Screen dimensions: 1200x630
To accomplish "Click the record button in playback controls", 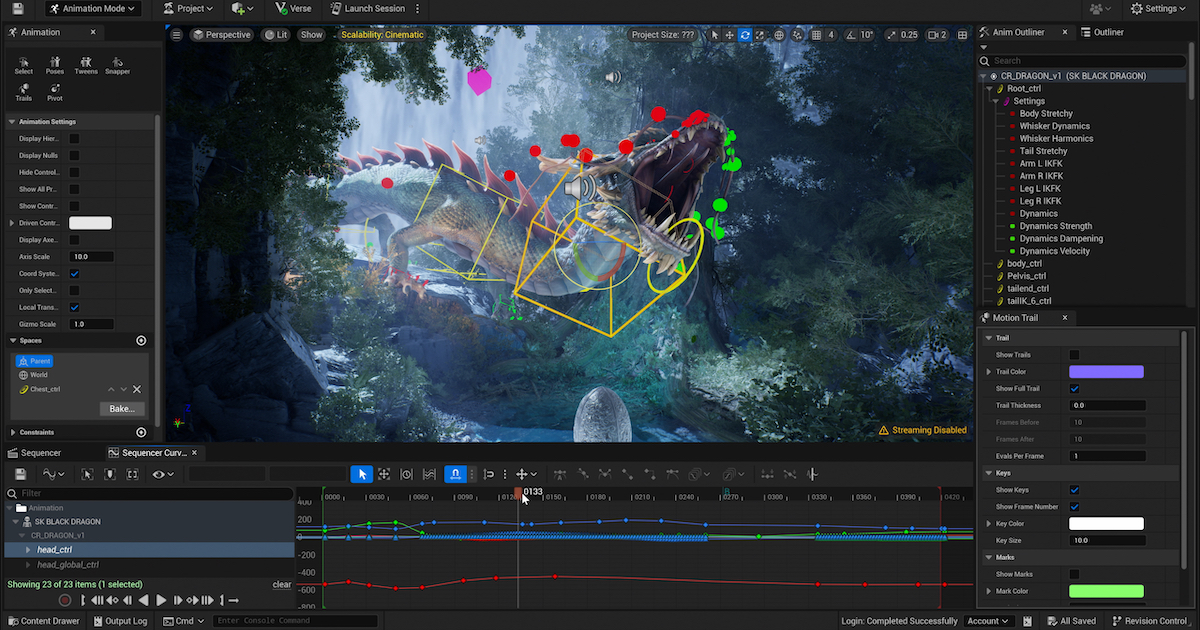I will tap(64, 600).
